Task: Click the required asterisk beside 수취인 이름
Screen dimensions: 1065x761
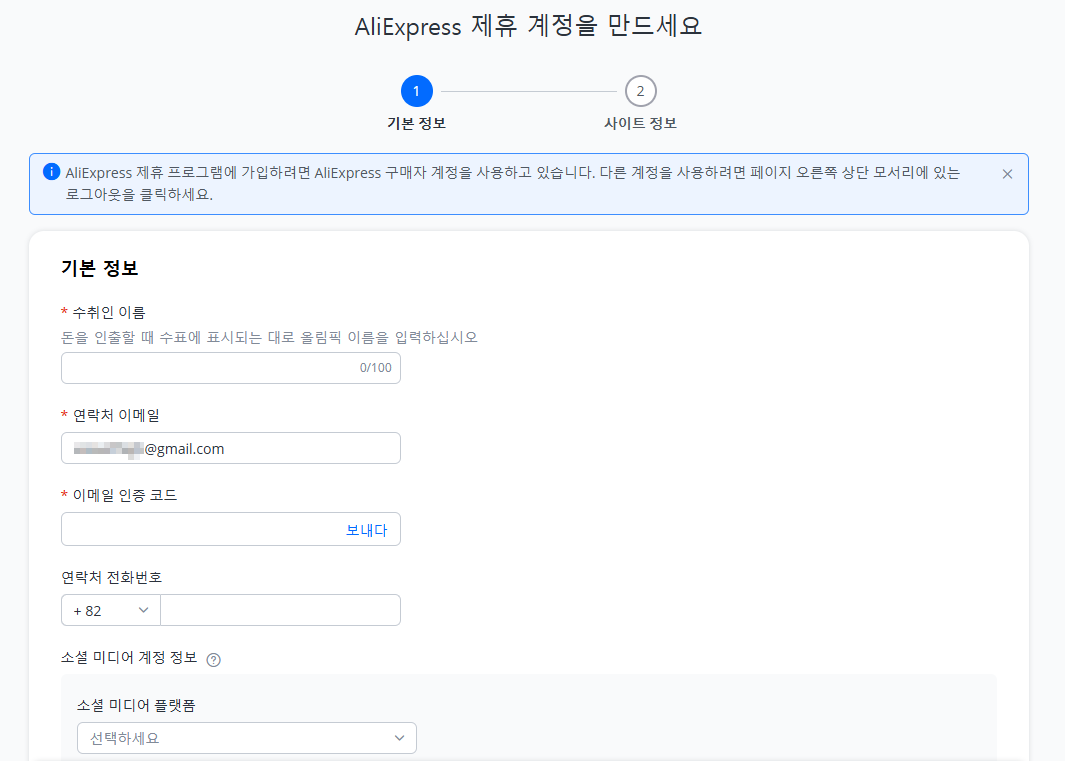Action: point(66,311)
